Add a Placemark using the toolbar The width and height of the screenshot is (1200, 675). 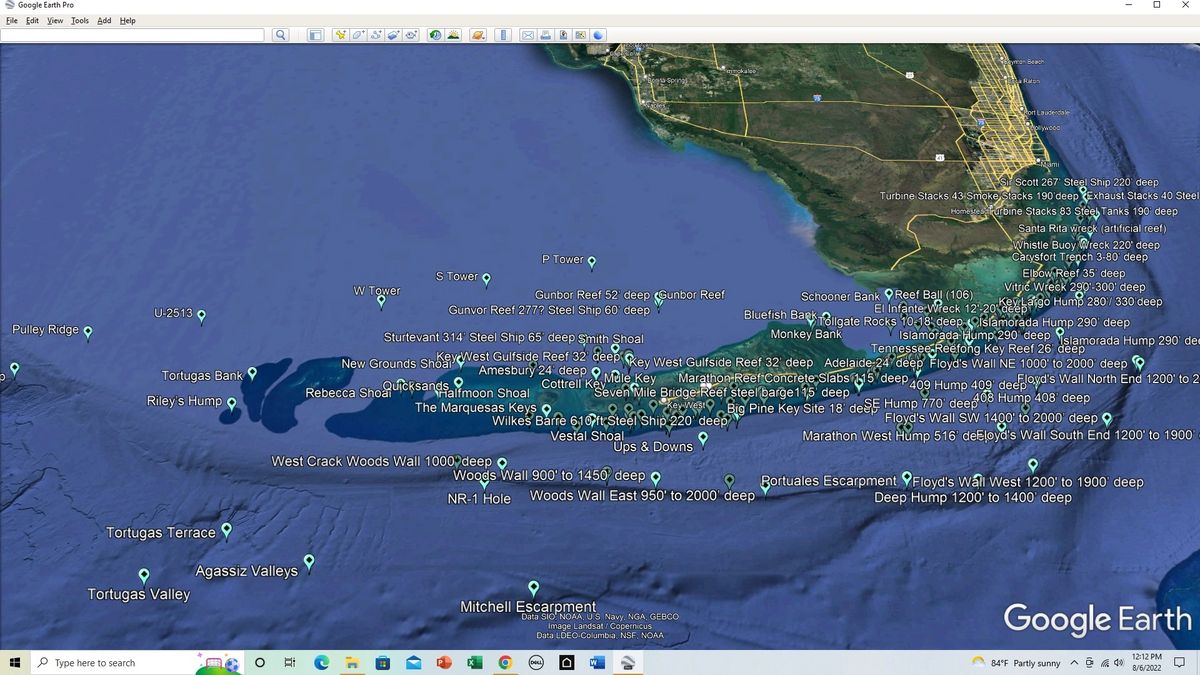pyautogui.click(x=339, y=34)
